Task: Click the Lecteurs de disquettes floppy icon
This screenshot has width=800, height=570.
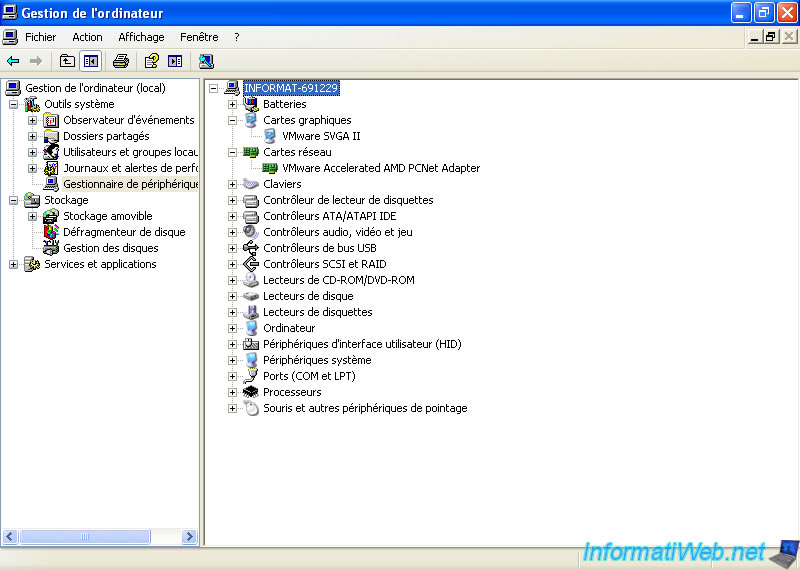Action: (x=251, y=312)
